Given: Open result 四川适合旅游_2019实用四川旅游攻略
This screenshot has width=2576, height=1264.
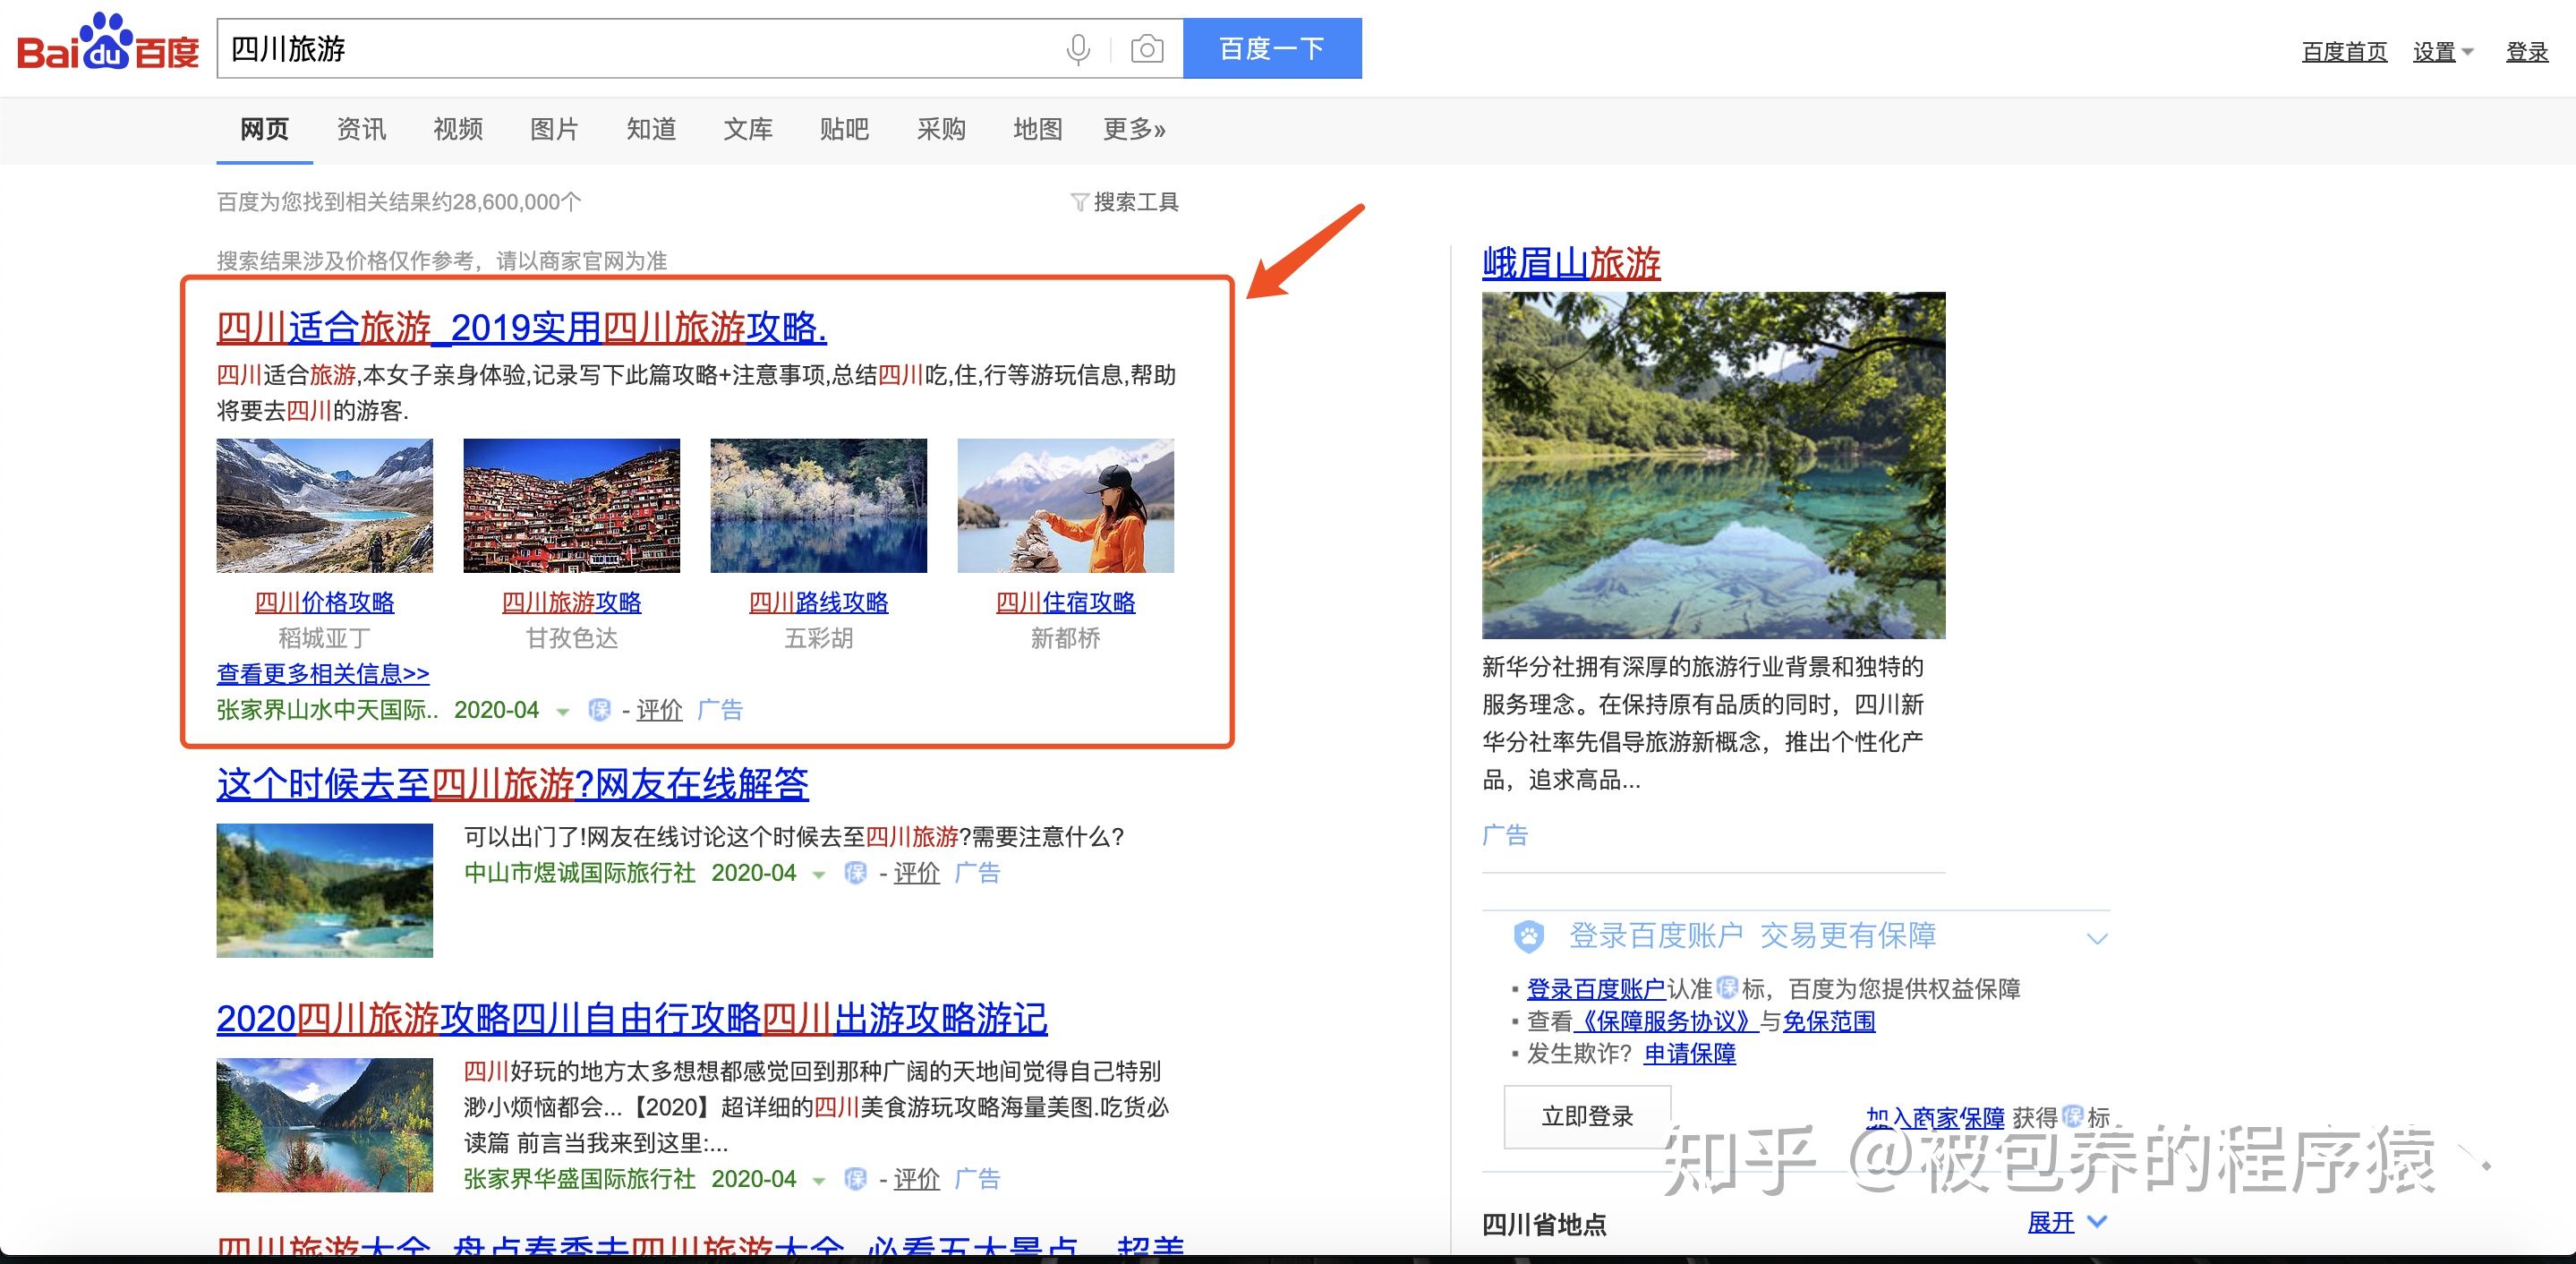Looking at the screenshot, I should pos(521,327).
